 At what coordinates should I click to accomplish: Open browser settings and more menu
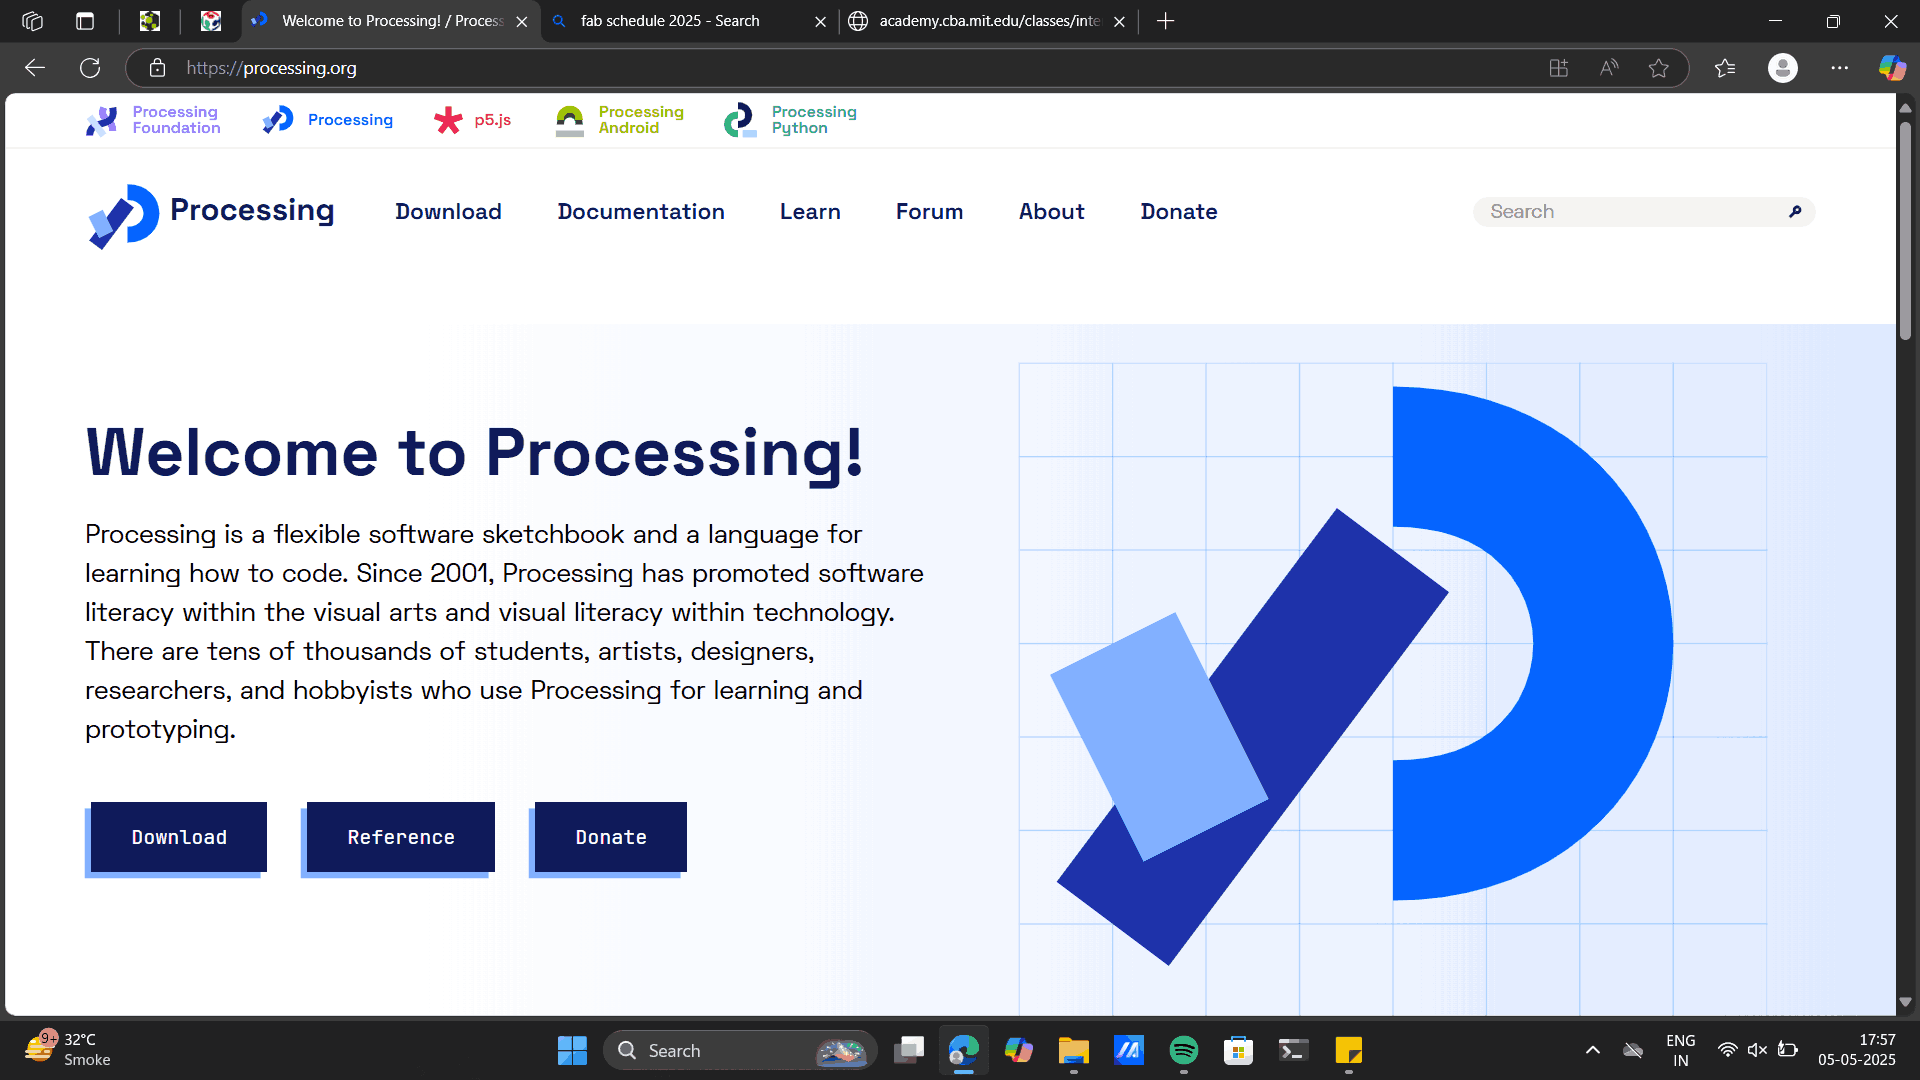point(1839,68)
